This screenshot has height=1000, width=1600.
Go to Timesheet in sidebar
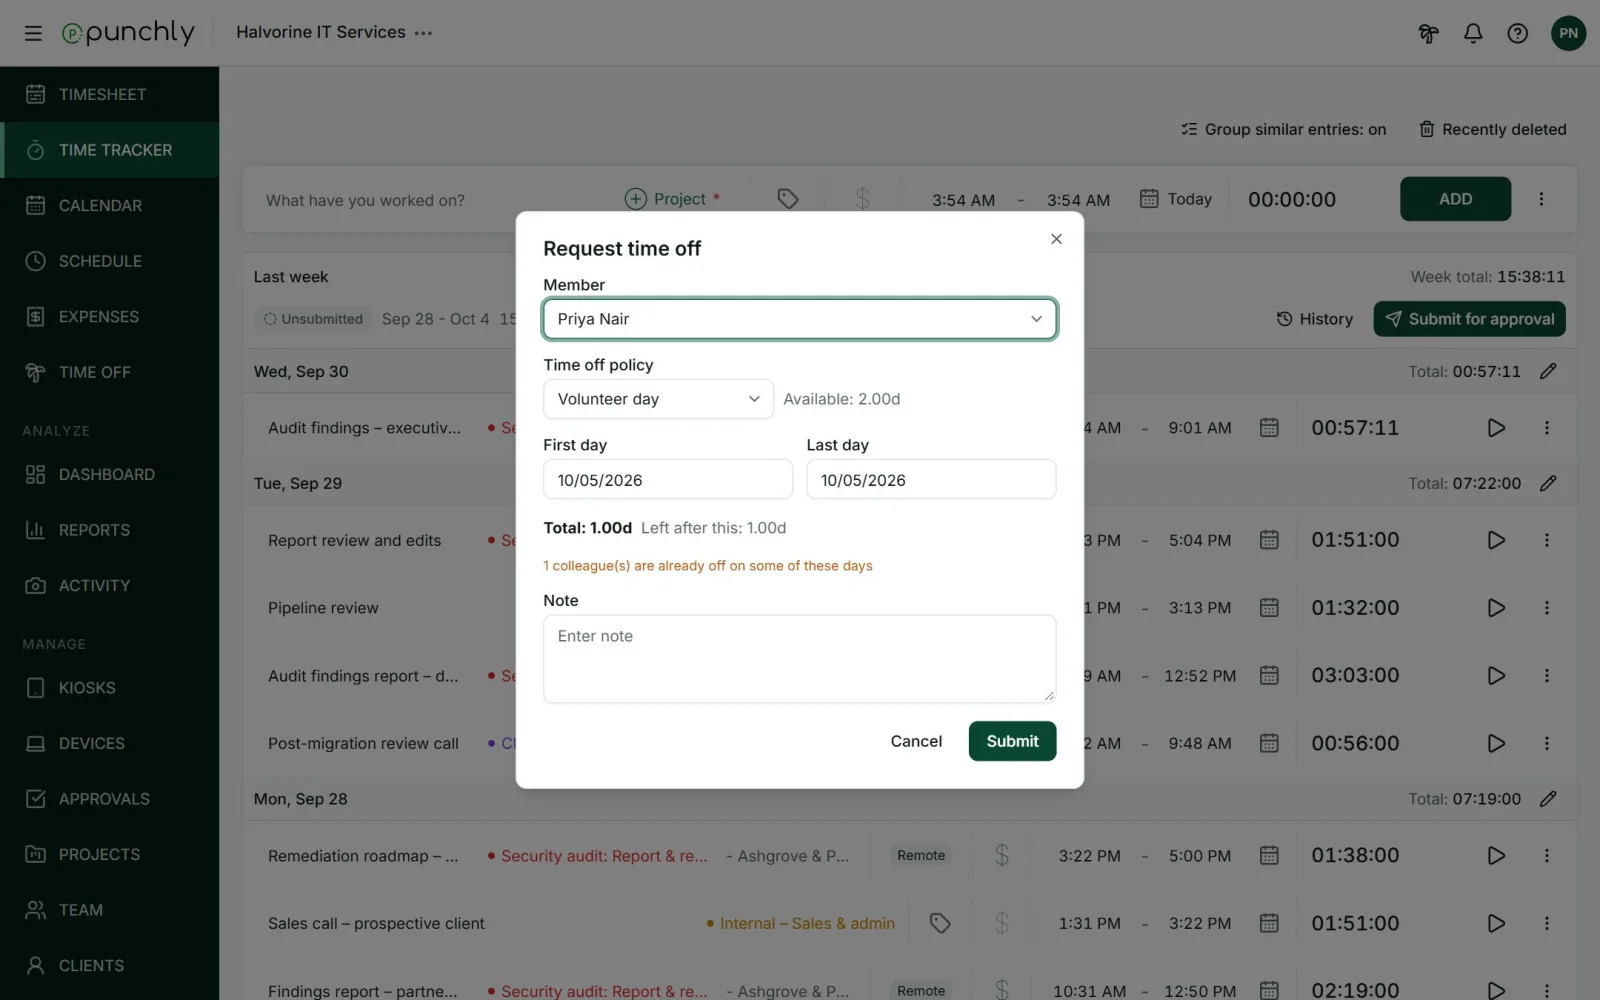(x=110, y=94)
